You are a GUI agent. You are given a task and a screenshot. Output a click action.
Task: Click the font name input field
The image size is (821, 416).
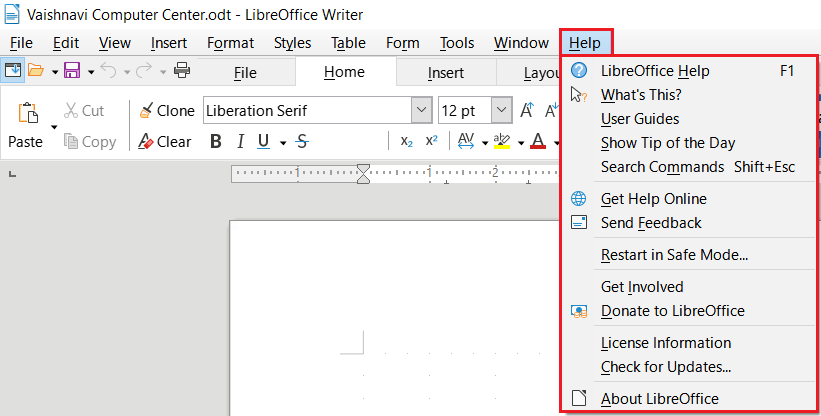307,110
